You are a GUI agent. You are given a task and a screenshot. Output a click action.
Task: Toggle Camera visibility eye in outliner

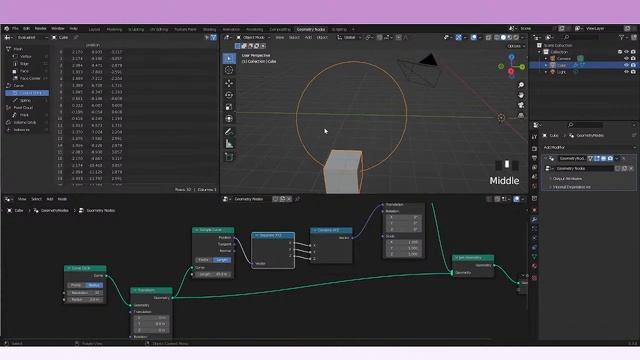pos(627,58)
